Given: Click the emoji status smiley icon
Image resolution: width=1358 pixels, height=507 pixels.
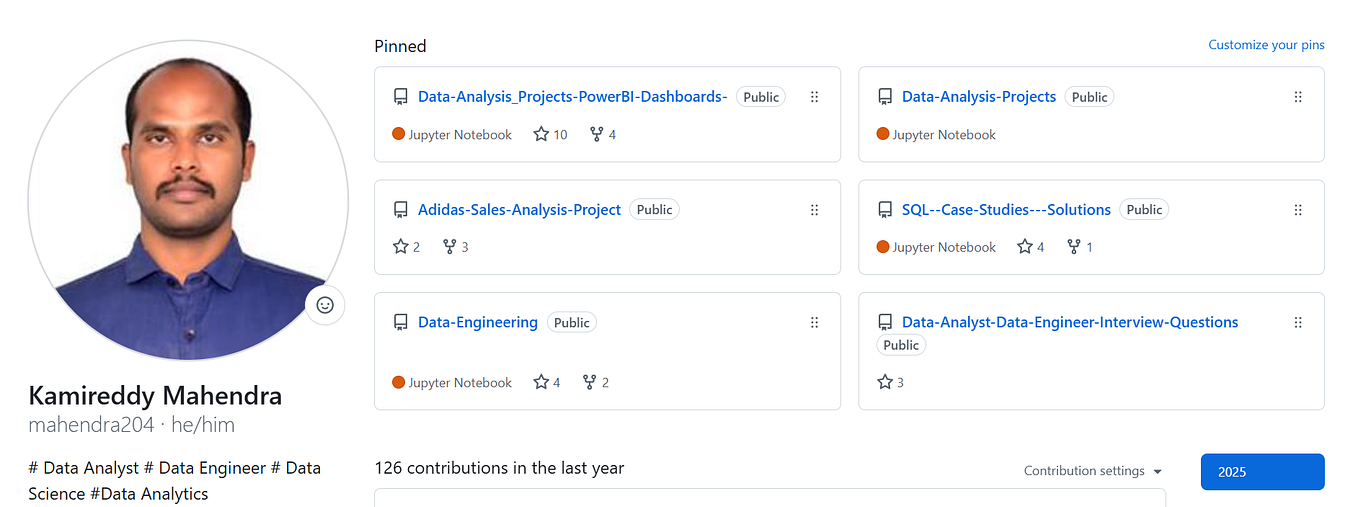Looking at the screenshot, I should [x=325, y=305].
